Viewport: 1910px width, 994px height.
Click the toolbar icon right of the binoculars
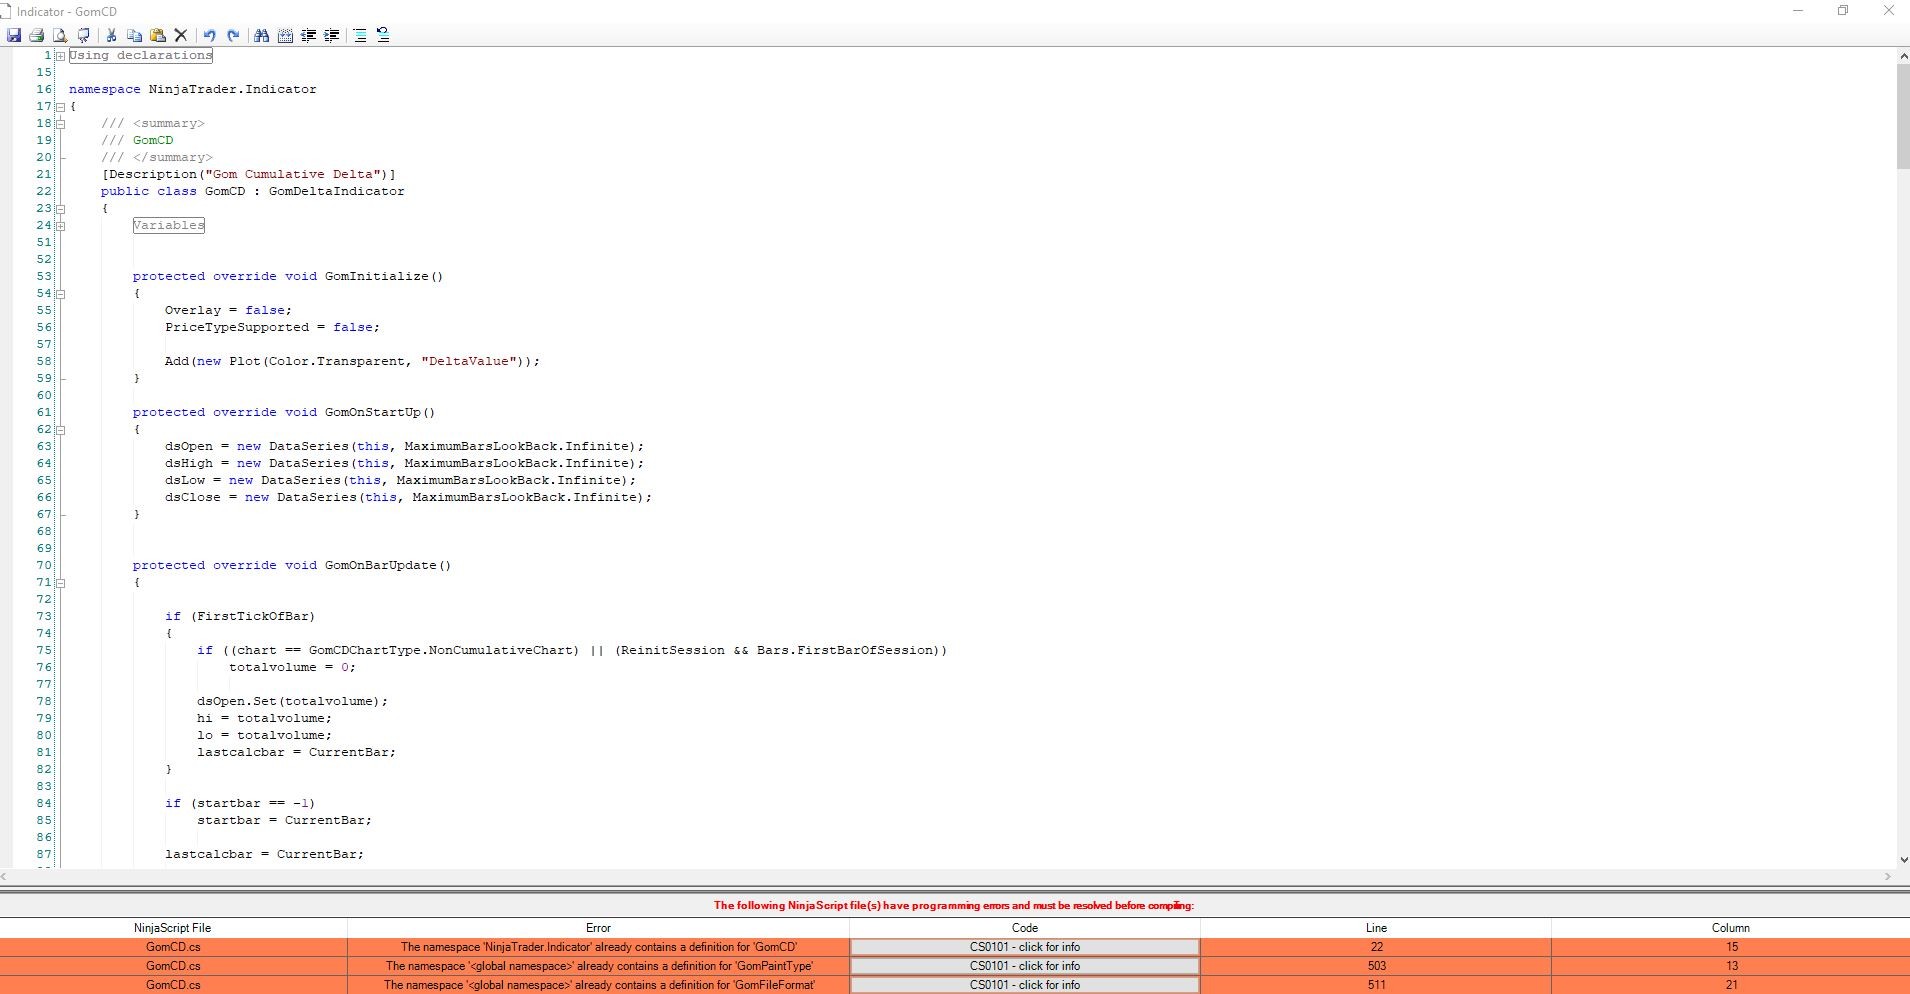click(x=285, y=36)
